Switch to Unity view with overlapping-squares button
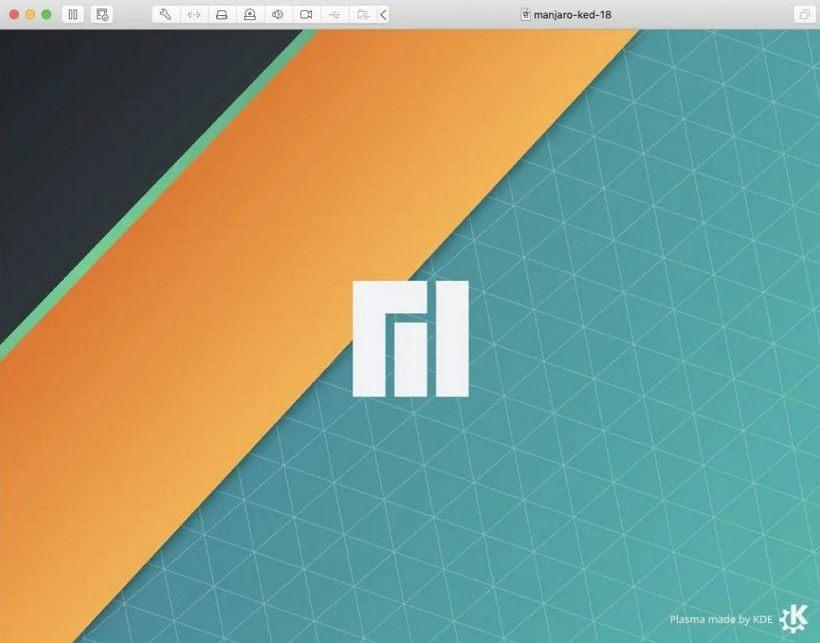This screenshot has width=820, height=643. [804, 14]
